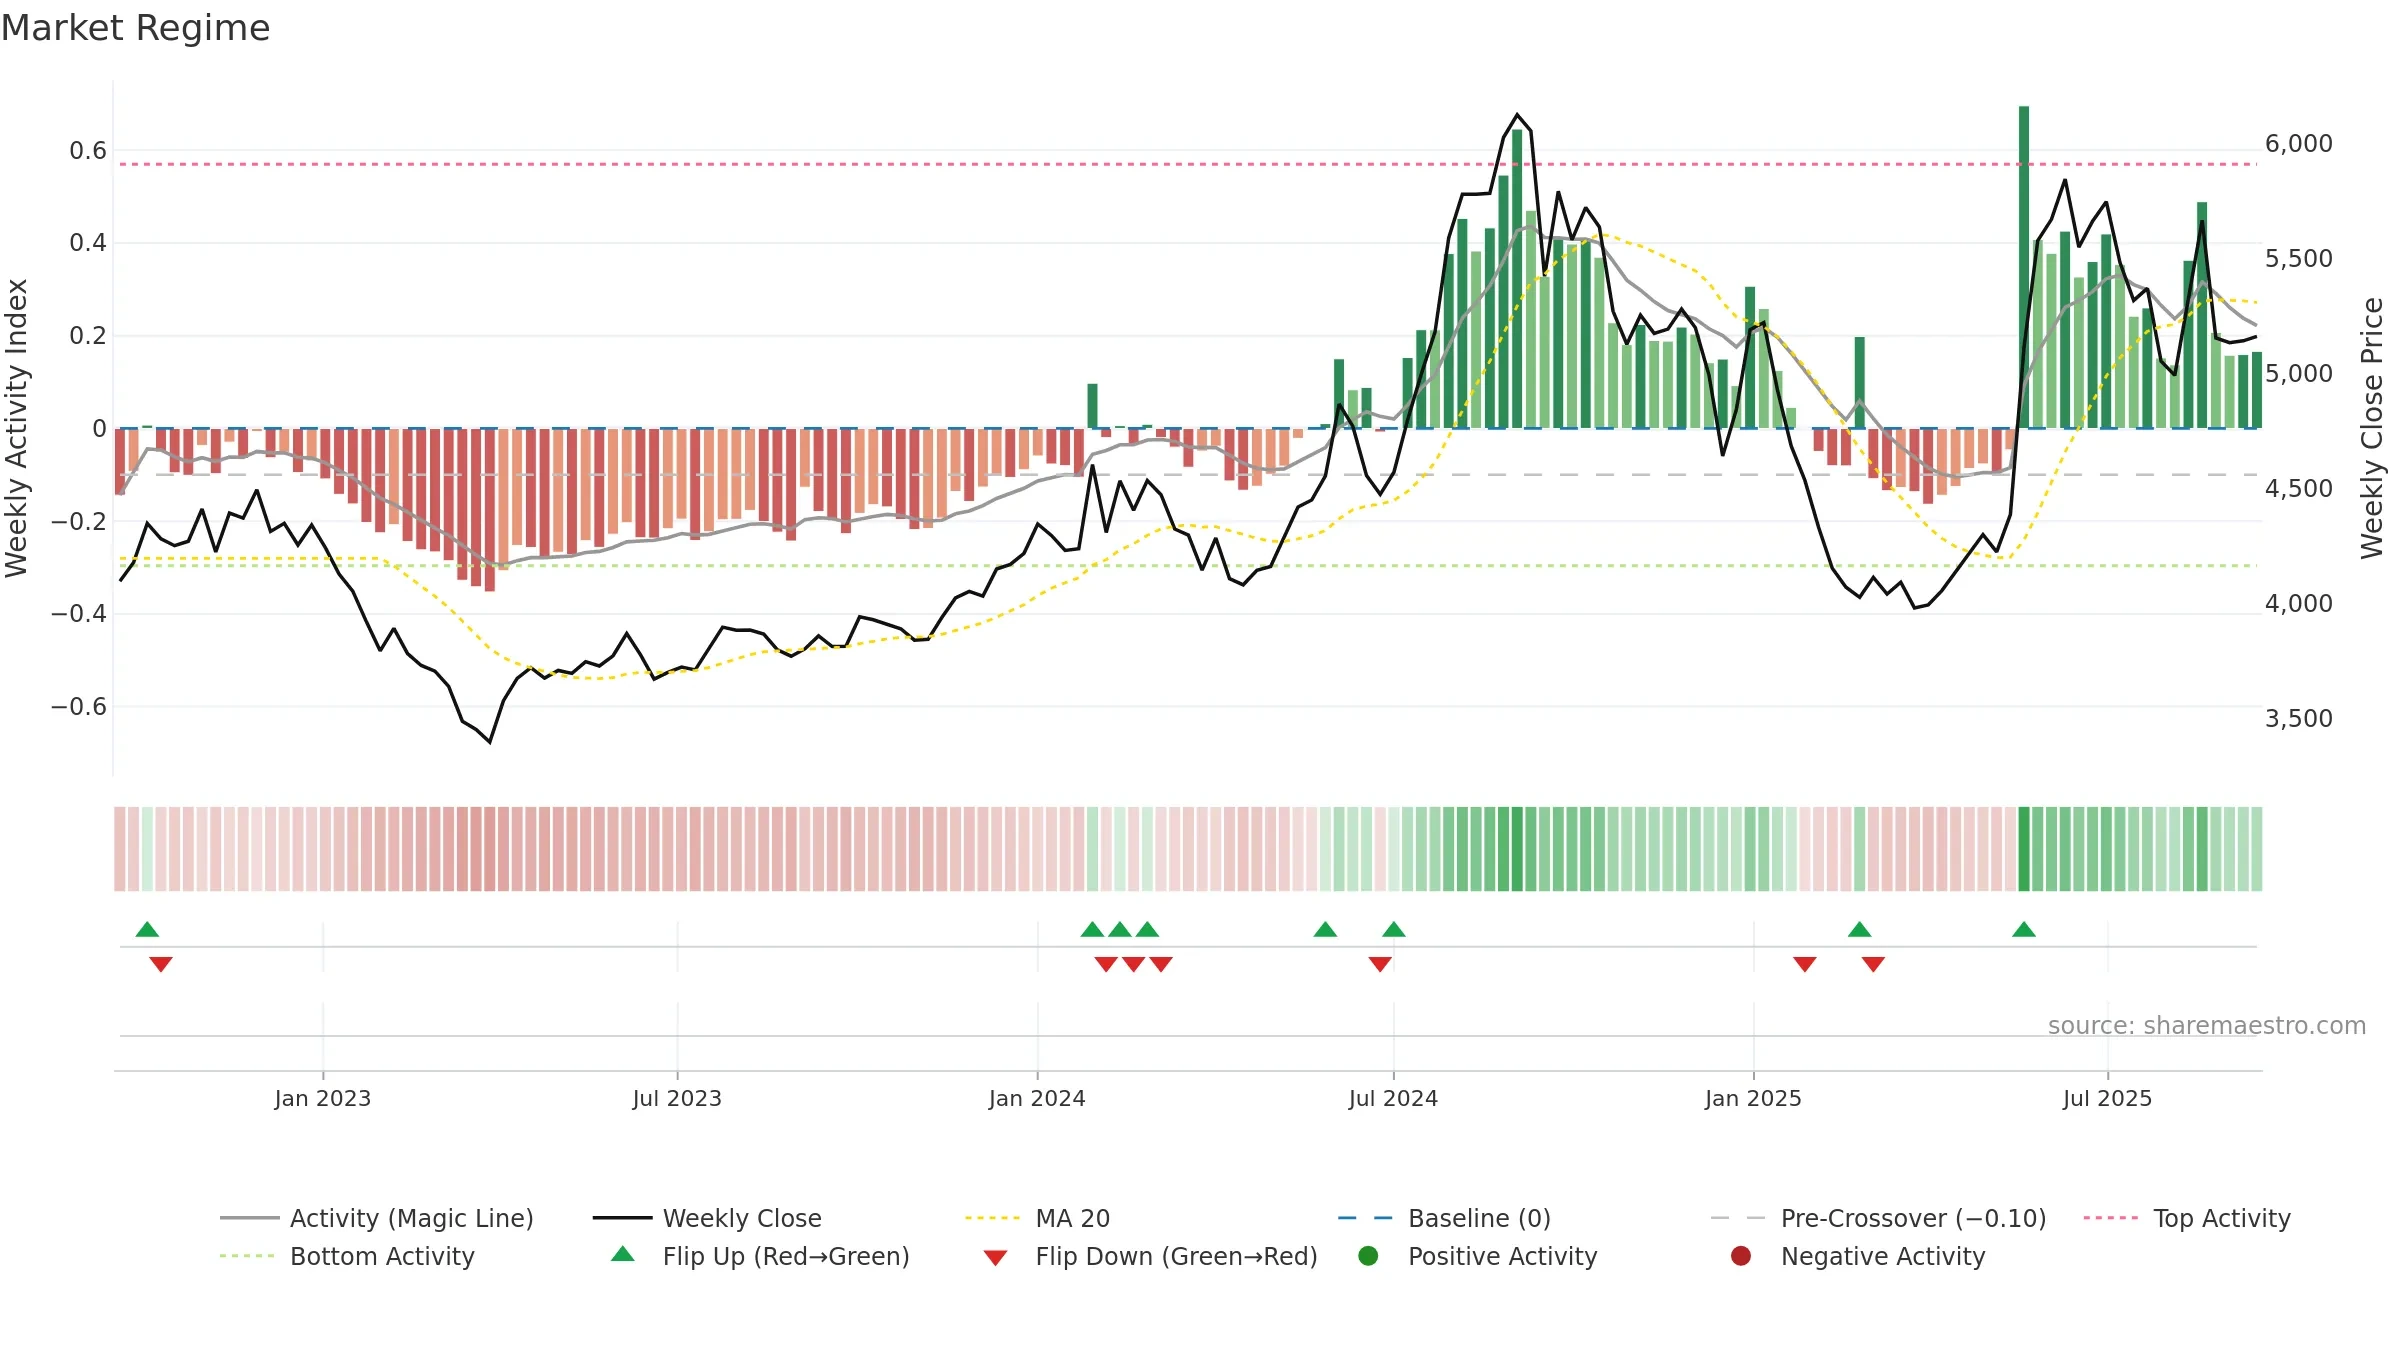Click the darkest green heat strip cell in mid 2025

[x=2024, y=849]
